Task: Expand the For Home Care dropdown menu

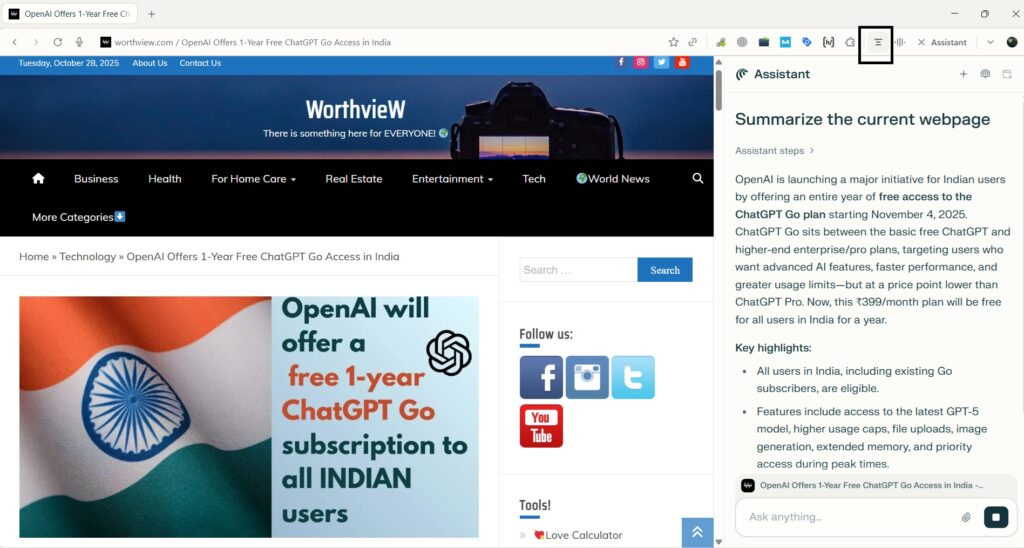Action: (x=253, y=178)
